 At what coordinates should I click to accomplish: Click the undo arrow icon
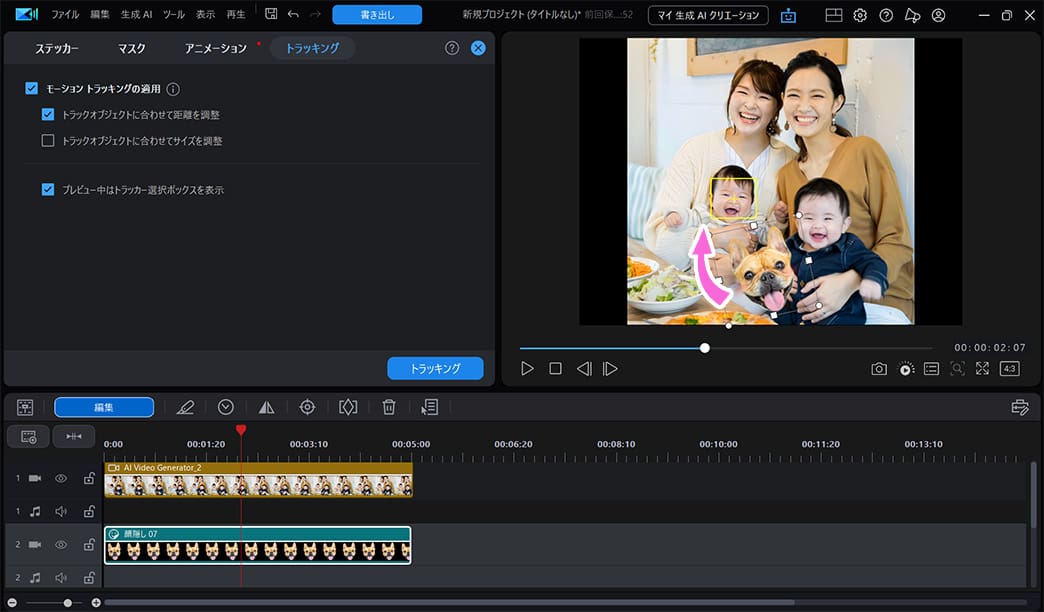coord(293,15)
